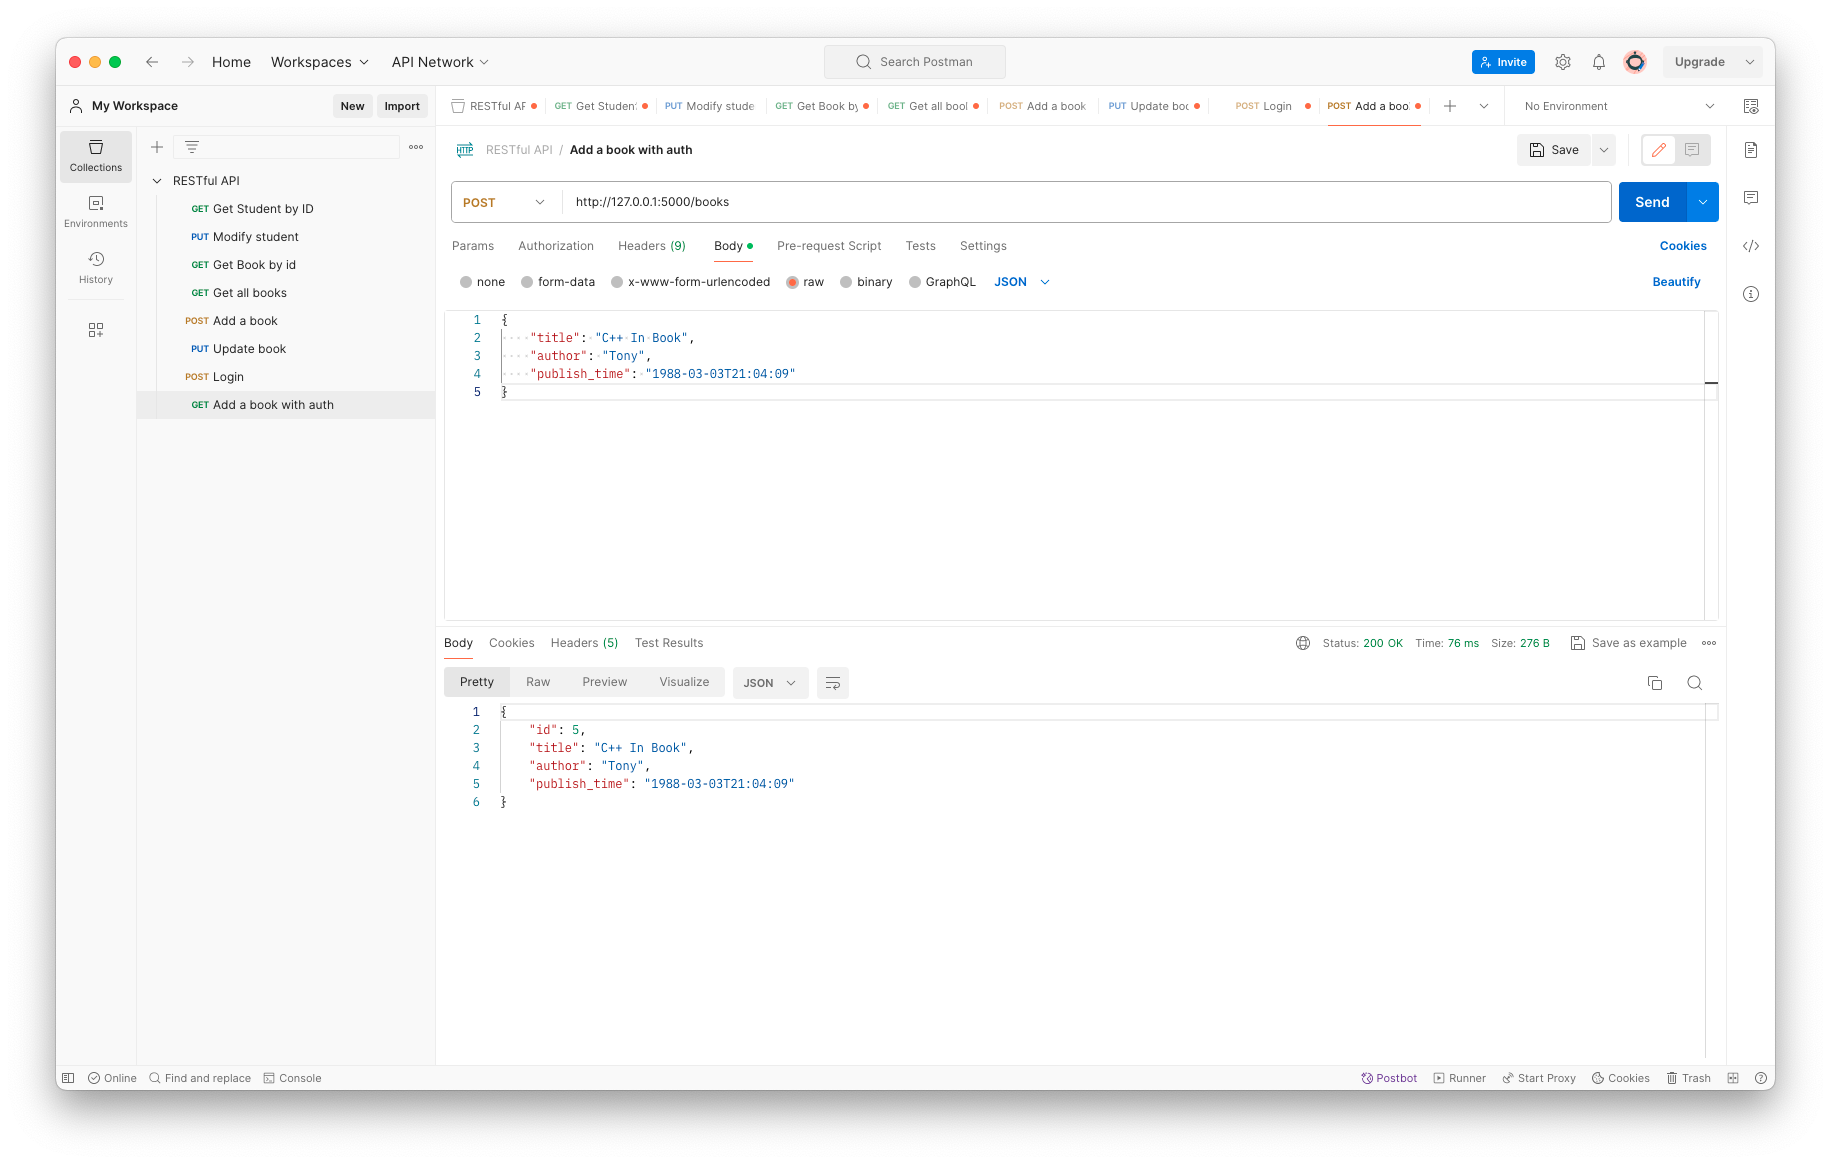This screenshot has height=1164, width=1831.
Task: Search within the response body
Action: (x=1694, y=683)
